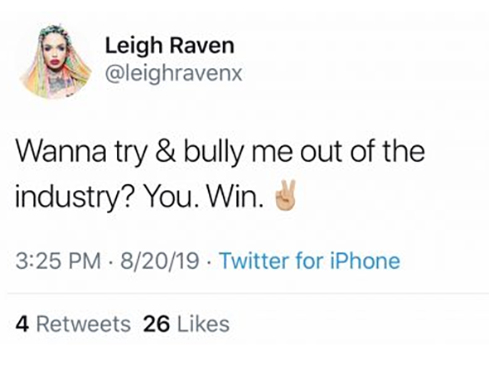Image resolution: width=489 pixels, height=366 pixels.
Task: Click the number 4 before Retweets
Action: coord(22,324)
